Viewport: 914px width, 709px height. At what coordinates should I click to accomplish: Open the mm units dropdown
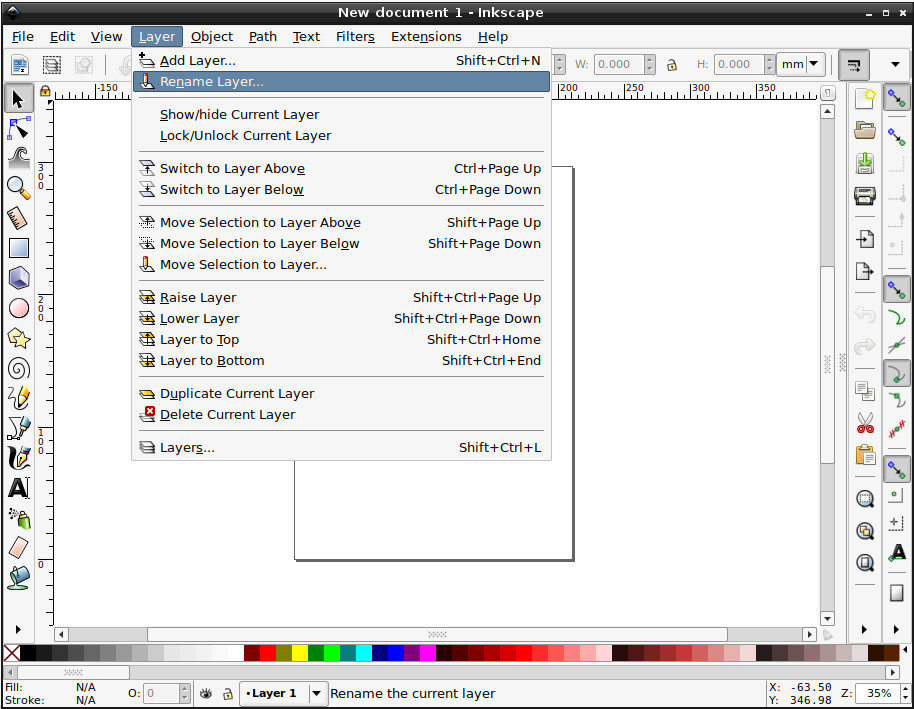[x=803, y=64]
